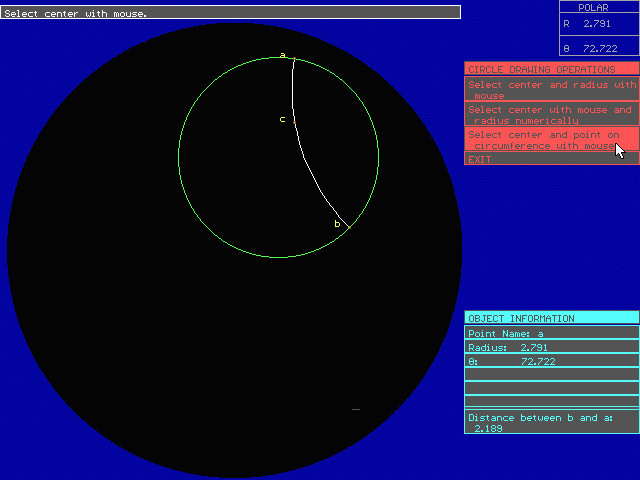Click point a on the circle
Image resolution: width=640 pixels, height=480 pixels.
coord(294,59)
